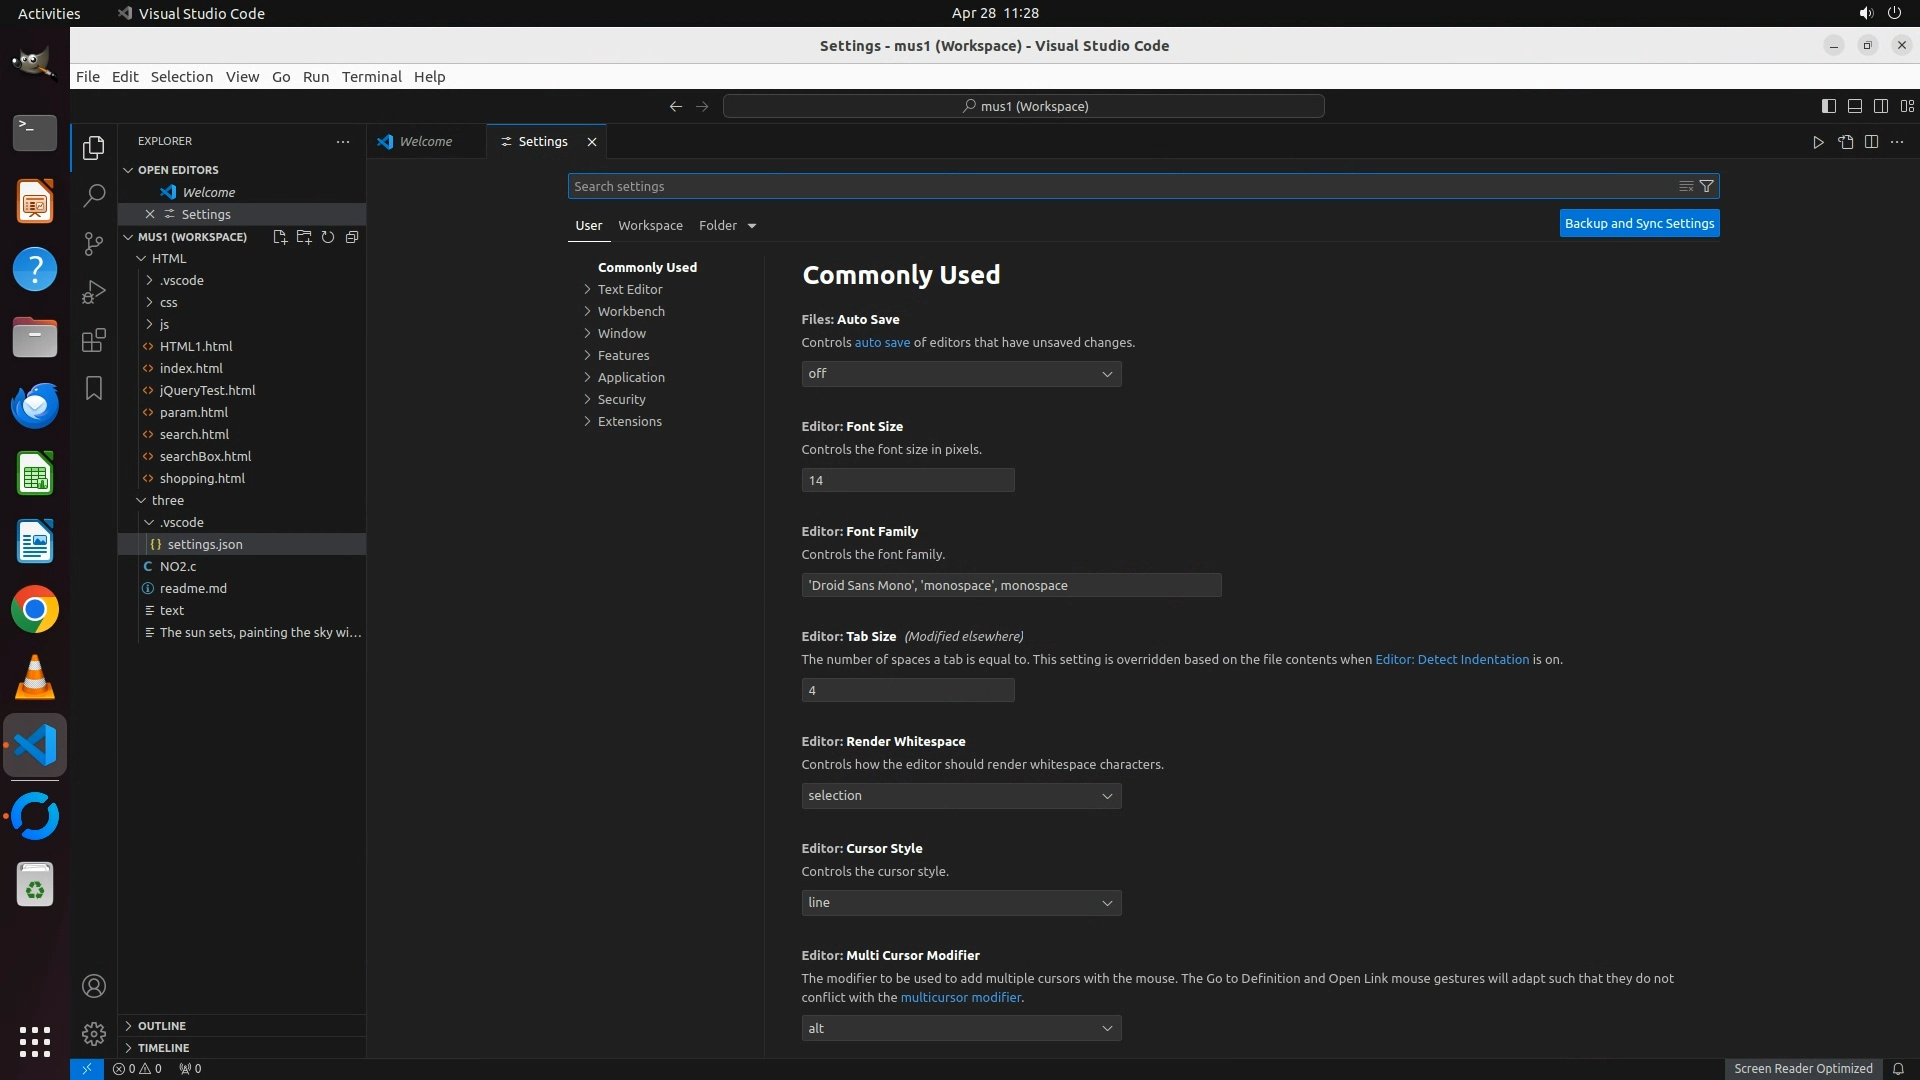Open the Search view in activity bar
This screenshot has width=1920, height=1080.
coord(94,196)
